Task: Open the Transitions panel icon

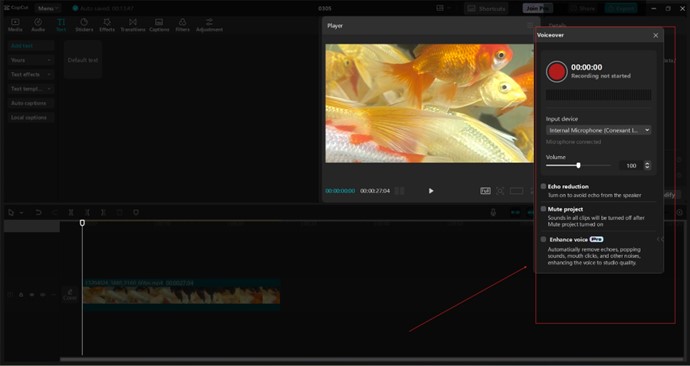Action: [132, 25]
